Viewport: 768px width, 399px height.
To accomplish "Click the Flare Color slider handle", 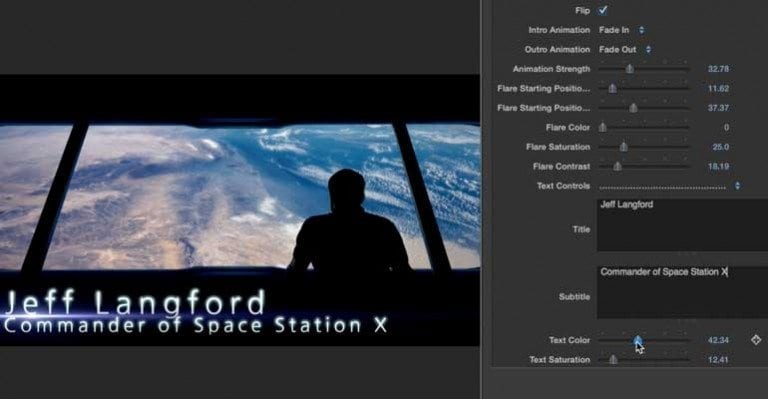I will click(x=602, y=127).
